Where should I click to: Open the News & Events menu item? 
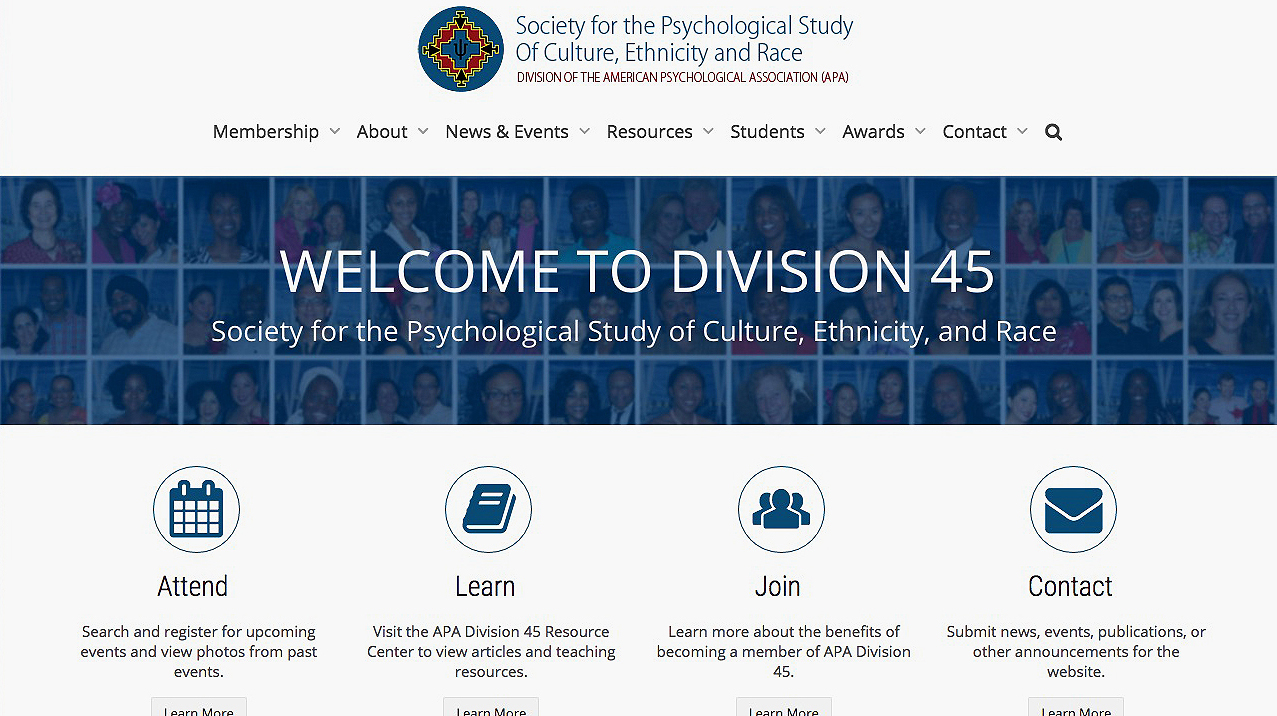pyautogui.click(x=507, y=132)
